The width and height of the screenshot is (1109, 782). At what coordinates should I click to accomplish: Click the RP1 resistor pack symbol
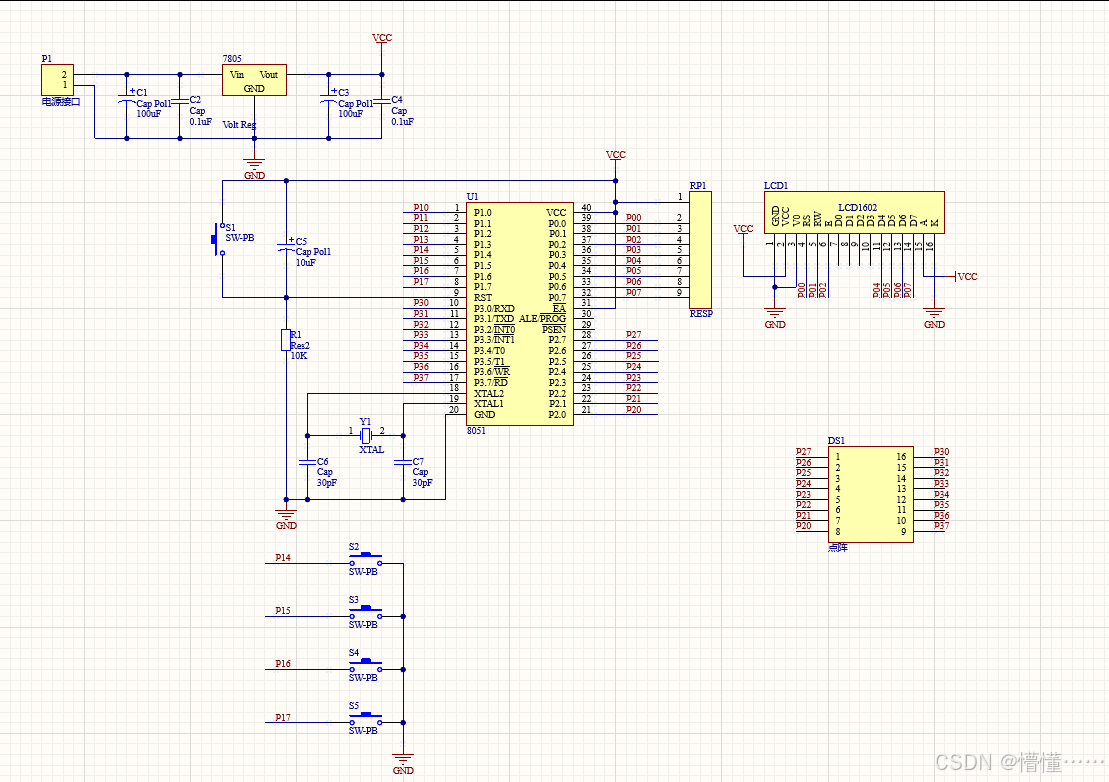pyautogui.click(x=700, y=250)
